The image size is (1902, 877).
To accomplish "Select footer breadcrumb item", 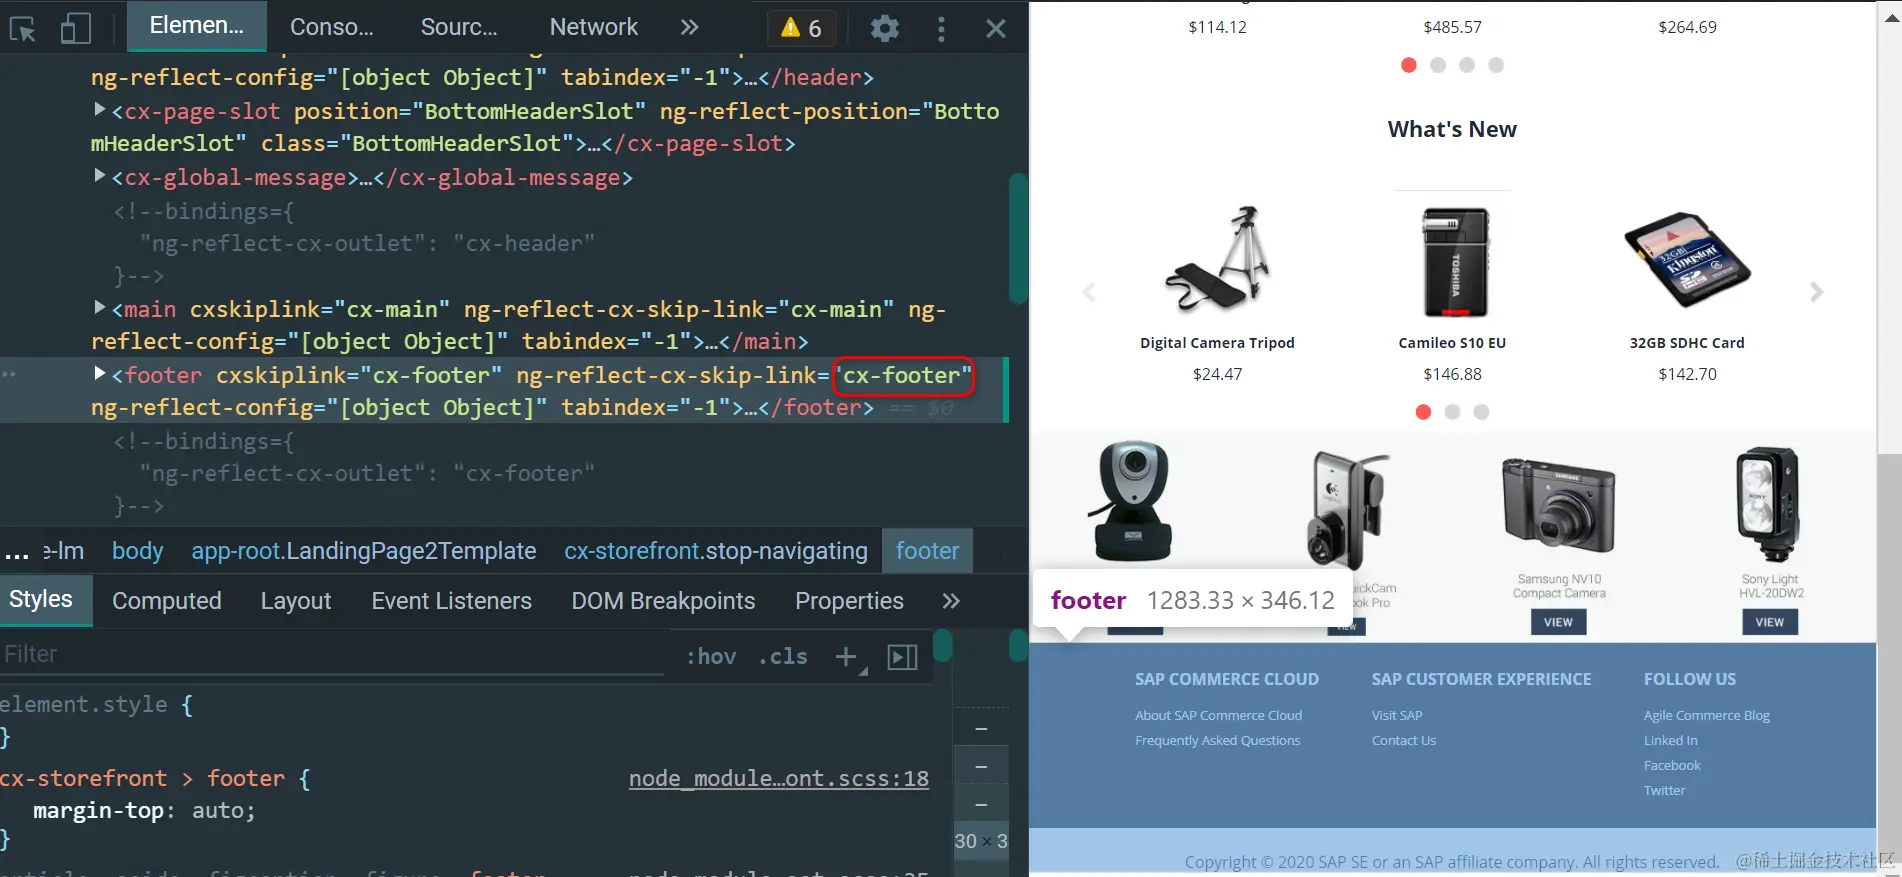I will pos(927,551).
